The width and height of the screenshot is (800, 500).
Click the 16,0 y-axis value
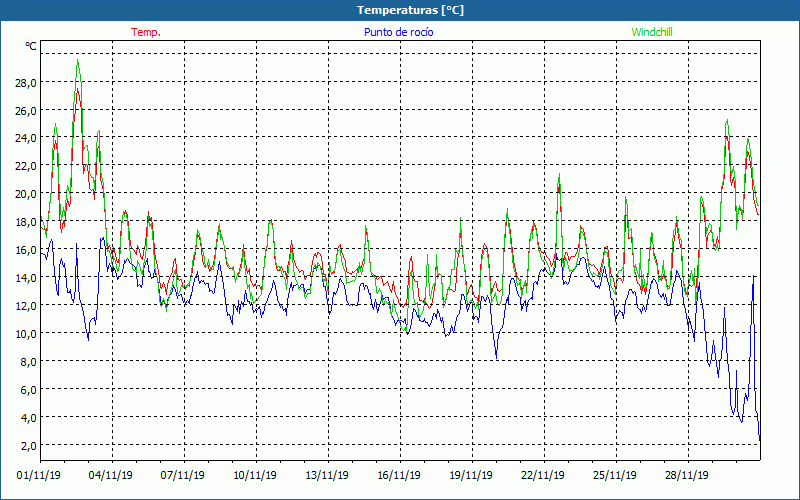coord(26,250)
